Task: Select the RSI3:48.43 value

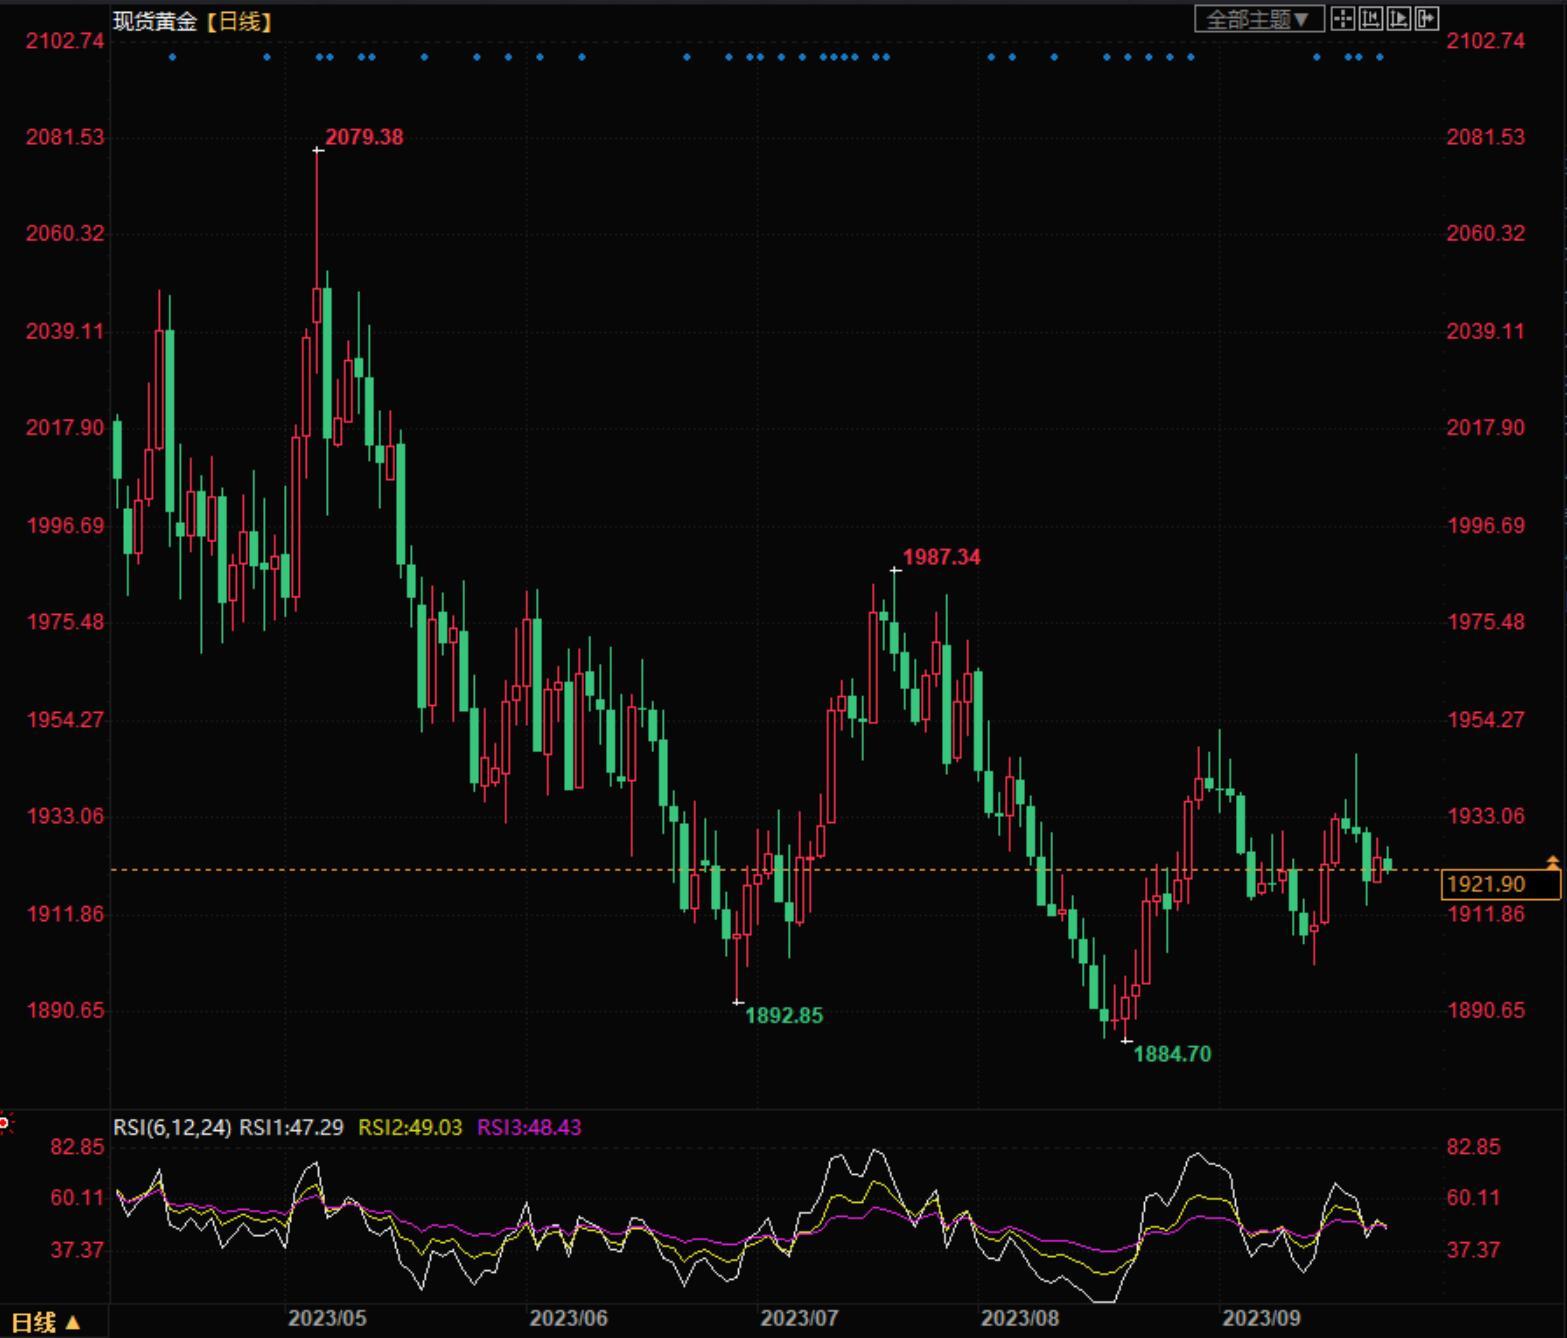Action: click(529, 1127)
